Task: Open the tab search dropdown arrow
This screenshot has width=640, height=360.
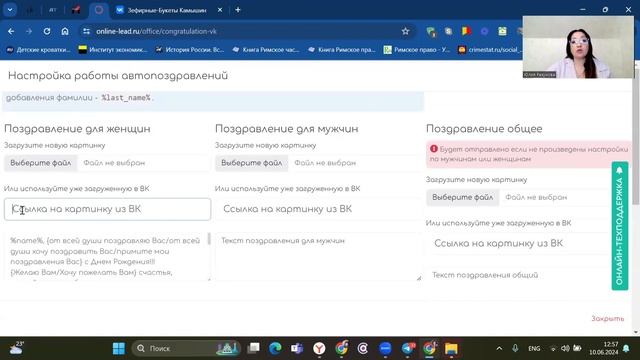Action: coord(10,10)
